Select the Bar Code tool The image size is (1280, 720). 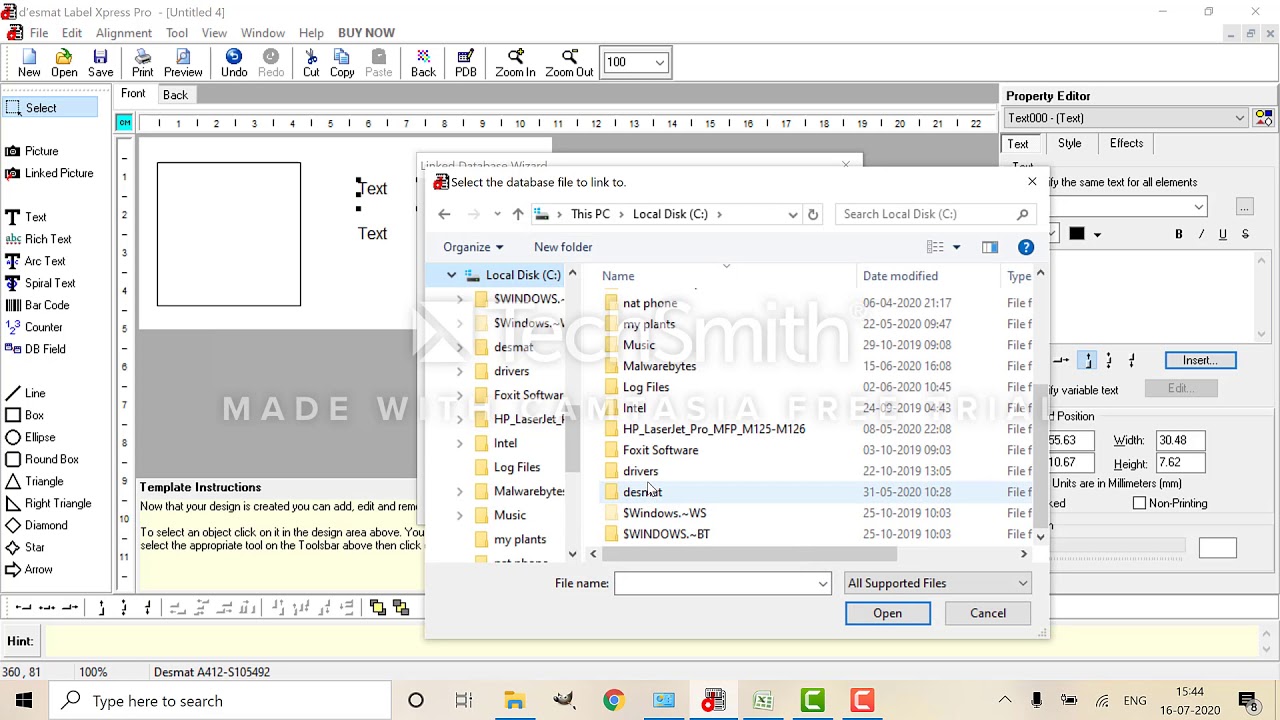37,305
